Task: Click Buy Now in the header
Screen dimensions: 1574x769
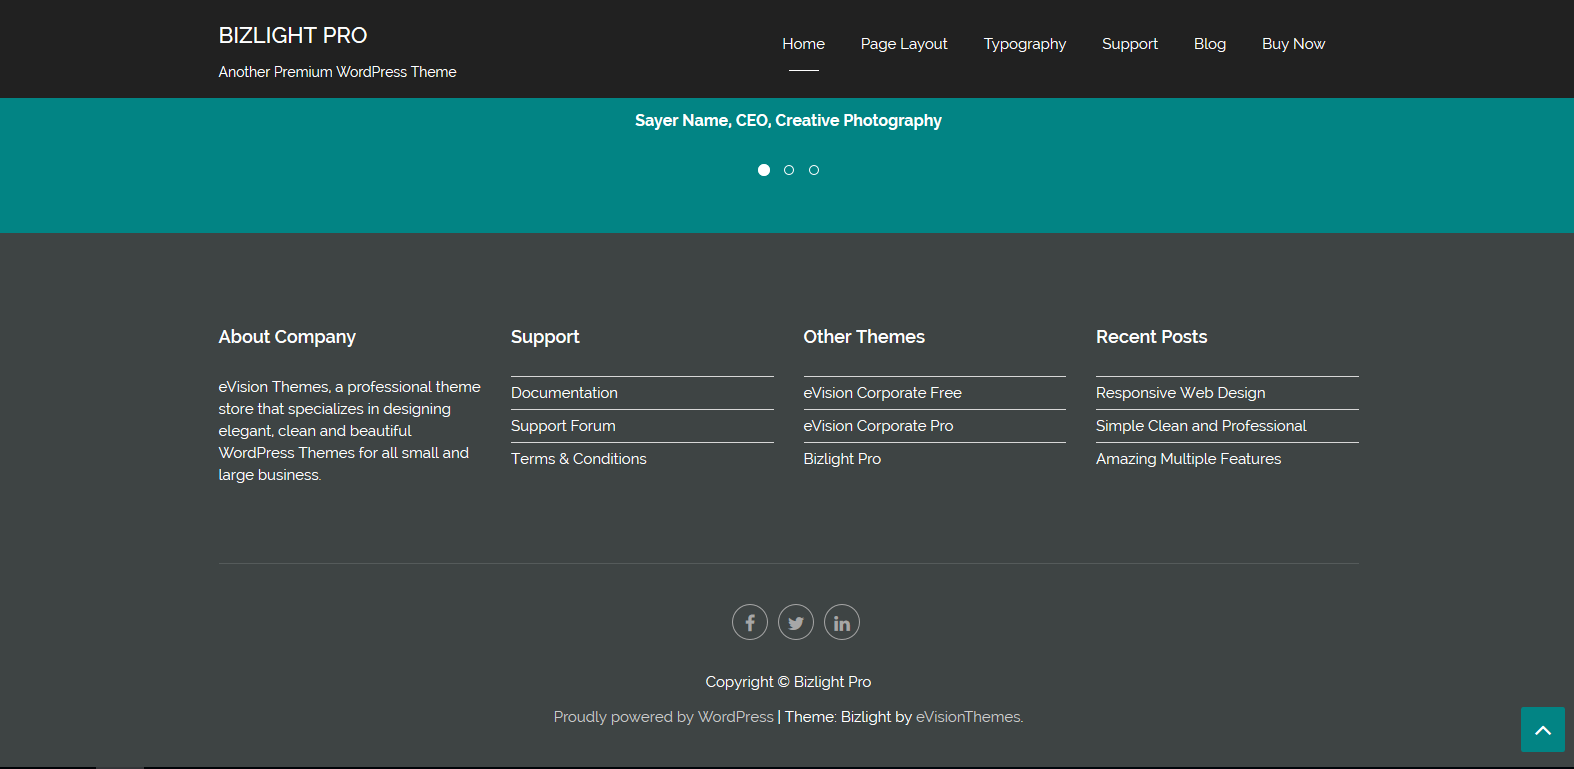Action: [x=1293, y=44]
